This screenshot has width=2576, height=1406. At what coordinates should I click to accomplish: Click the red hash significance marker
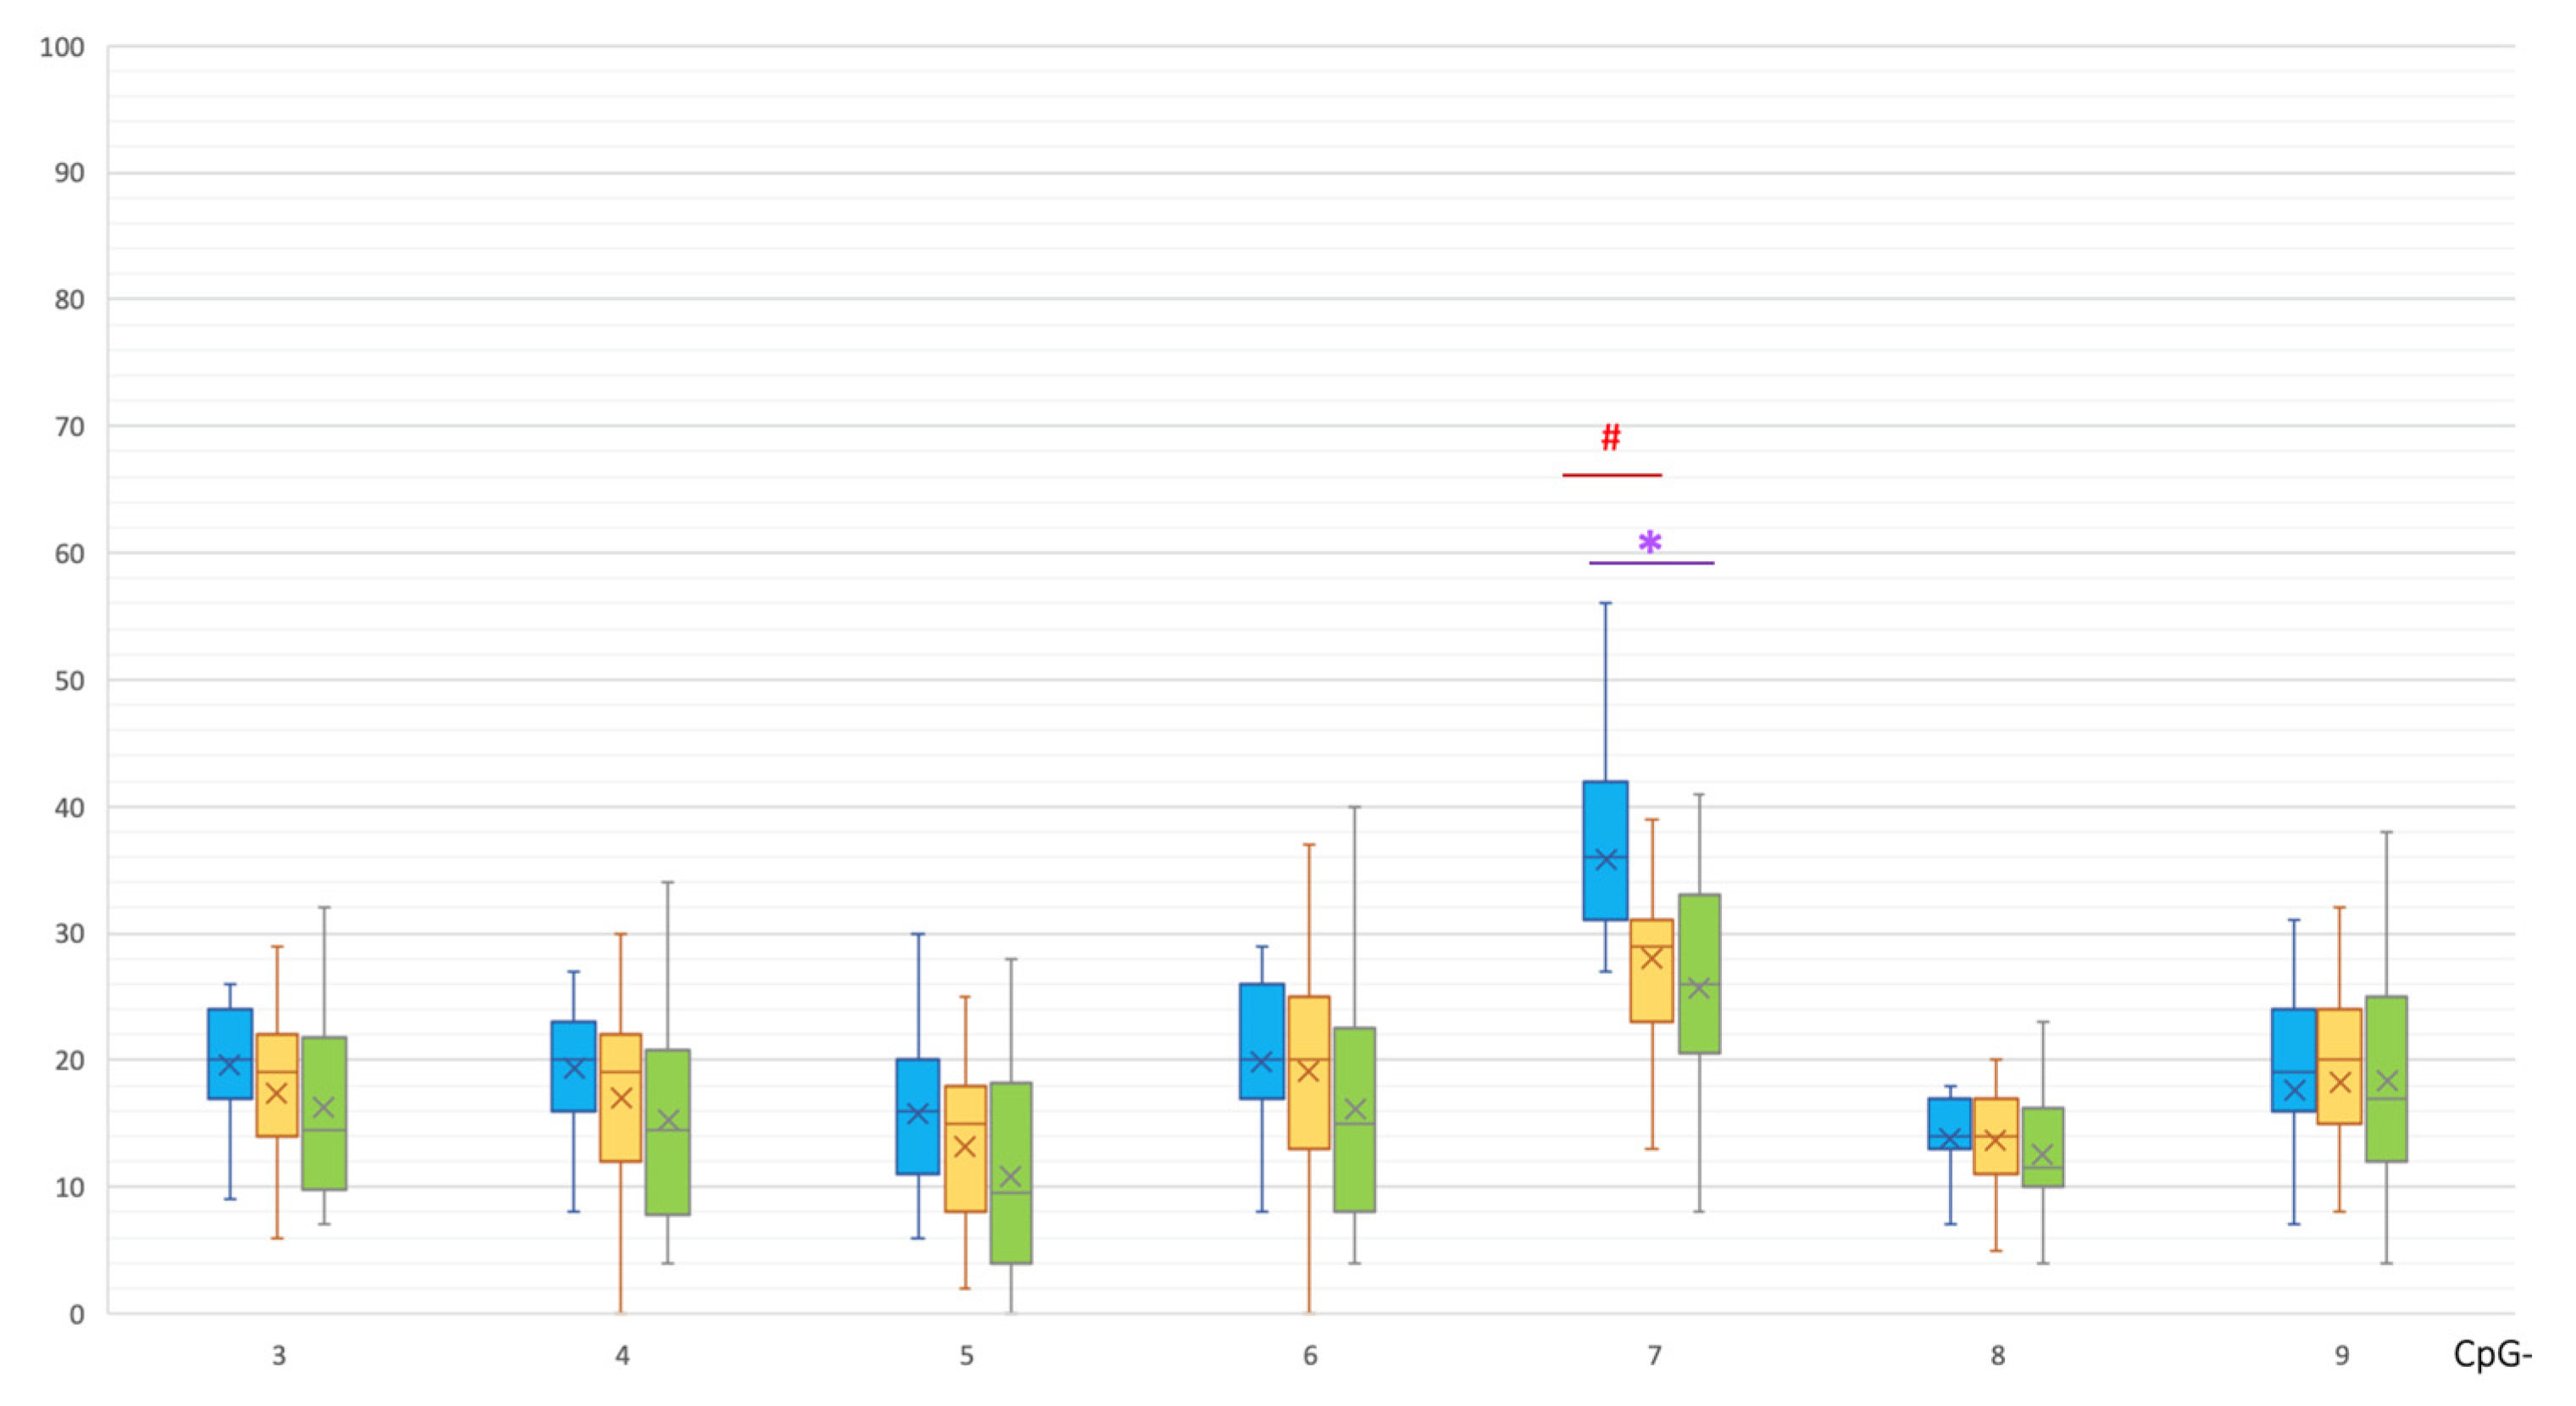(x=1610, y=437)
